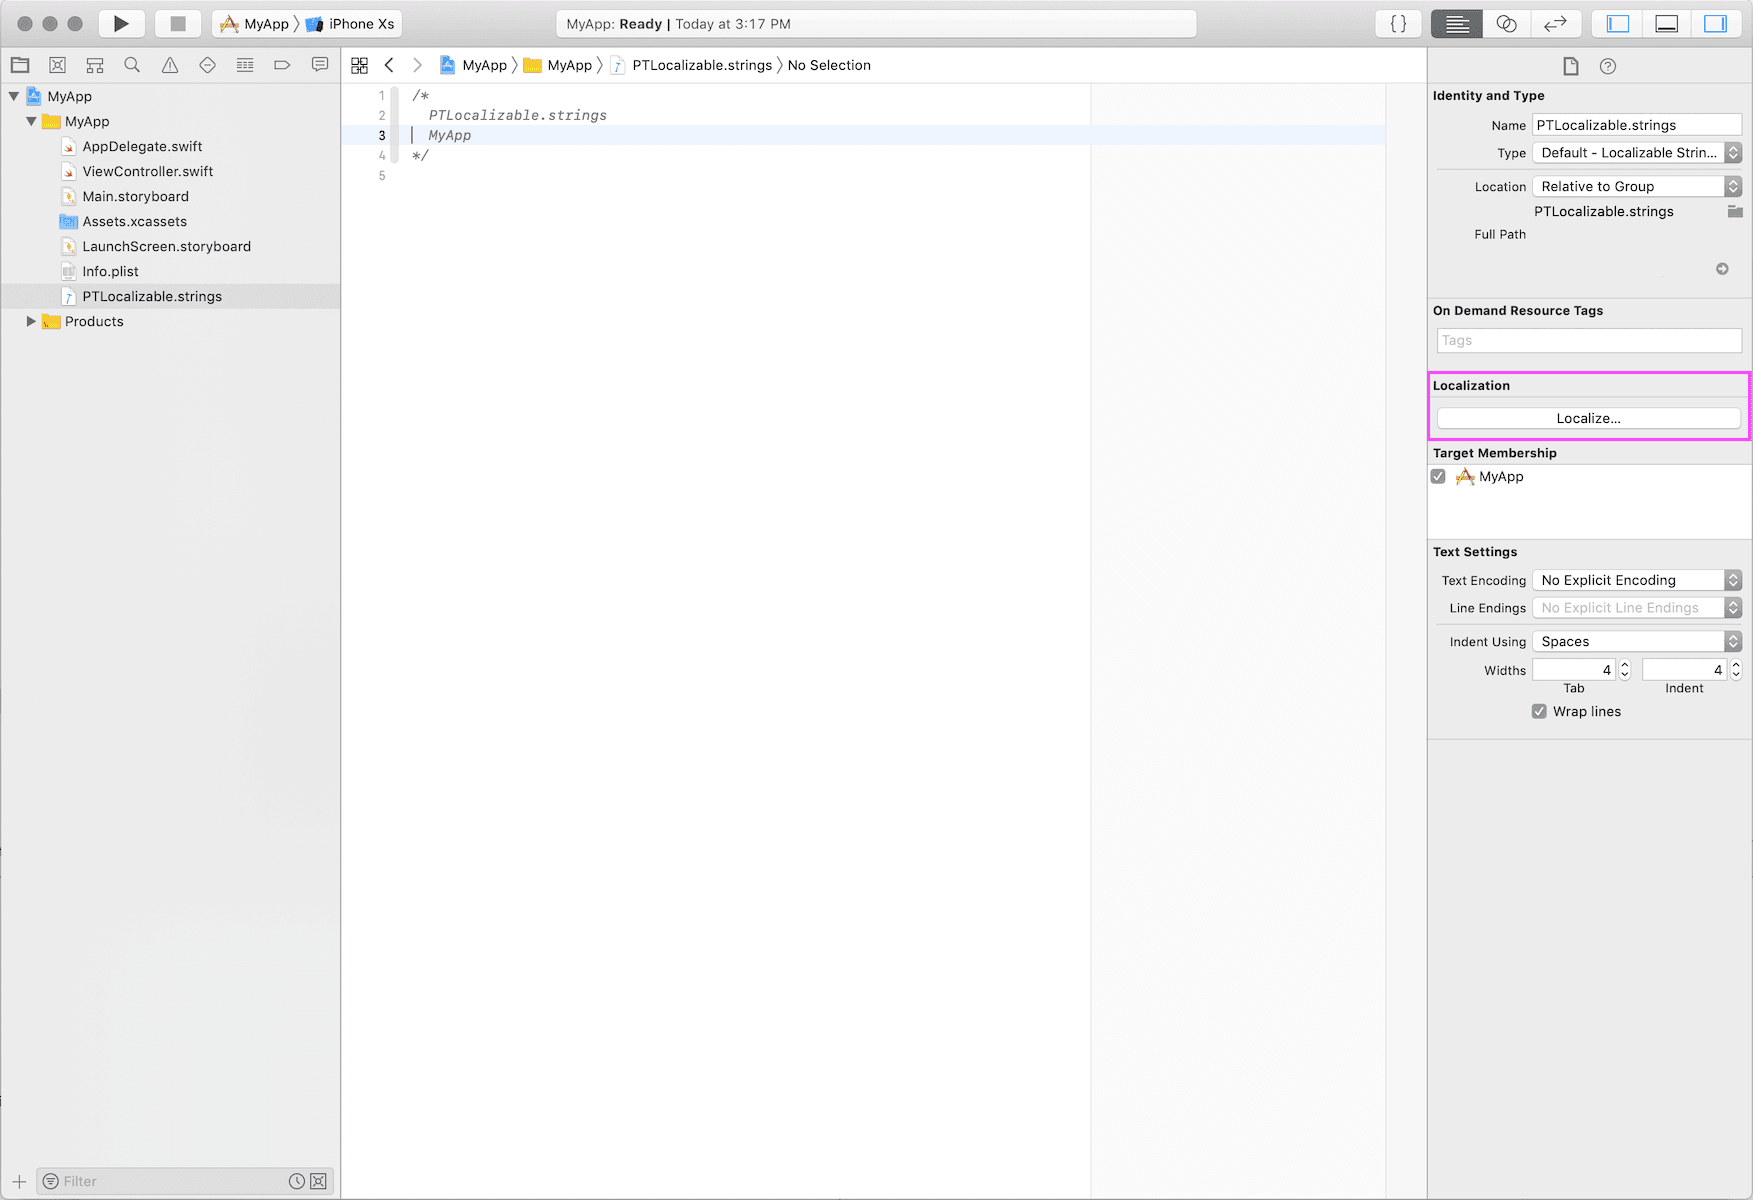
Task: Hide the right Inspectors panel
Action: click(x=1715, y=24)
